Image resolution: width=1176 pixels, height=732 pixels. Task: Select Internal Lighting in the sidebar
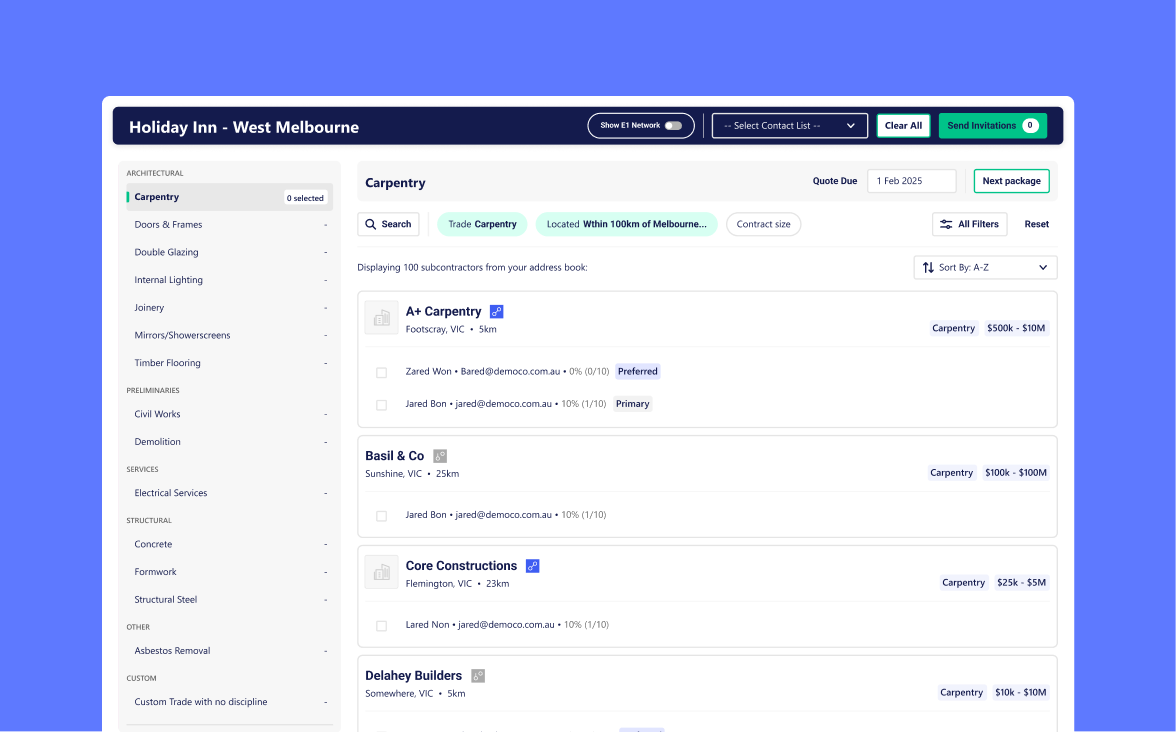point(230,280)
